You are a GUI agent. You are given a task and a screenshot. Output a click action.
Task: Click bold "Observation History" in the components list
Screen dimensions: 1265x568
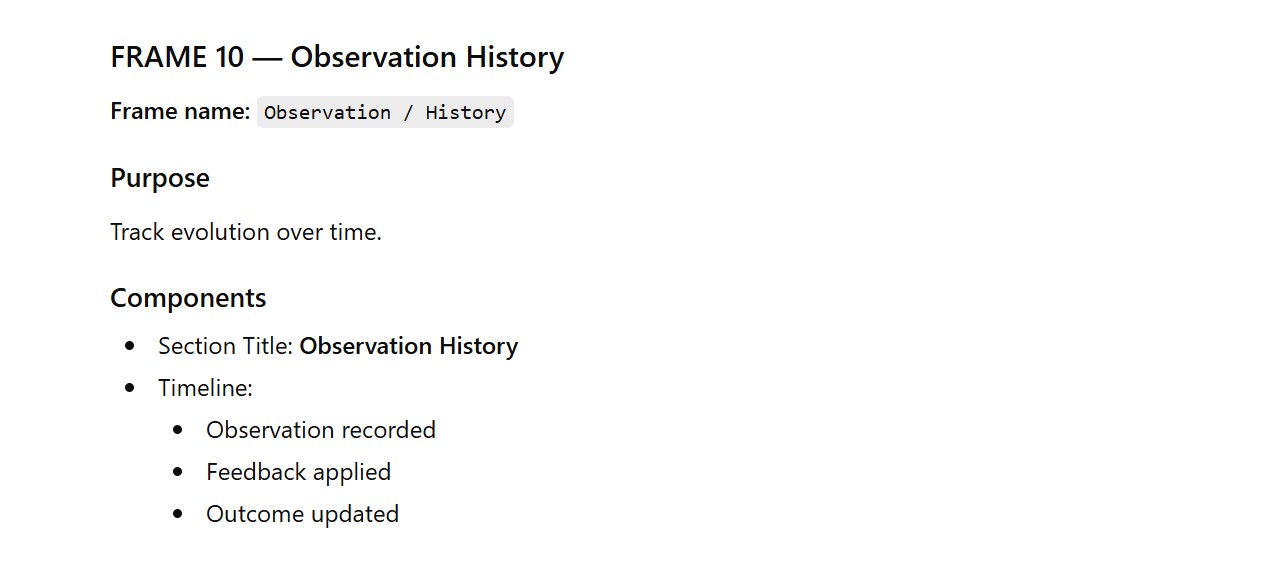(408, 346)
